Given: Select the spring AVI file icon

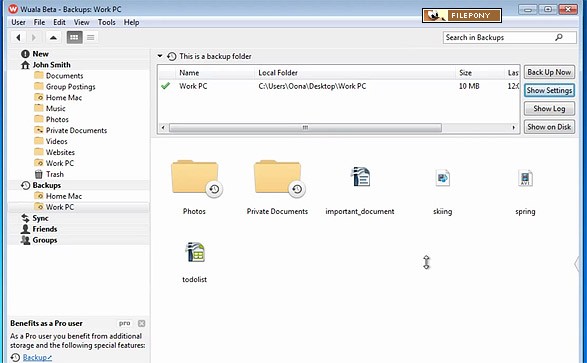Looking at the screenshot, I should [x=525, y=178].
